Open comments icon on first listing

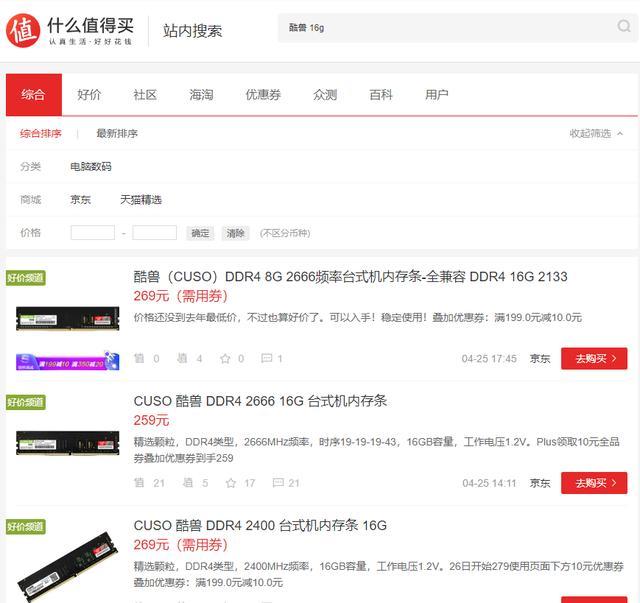pos(267,358)
